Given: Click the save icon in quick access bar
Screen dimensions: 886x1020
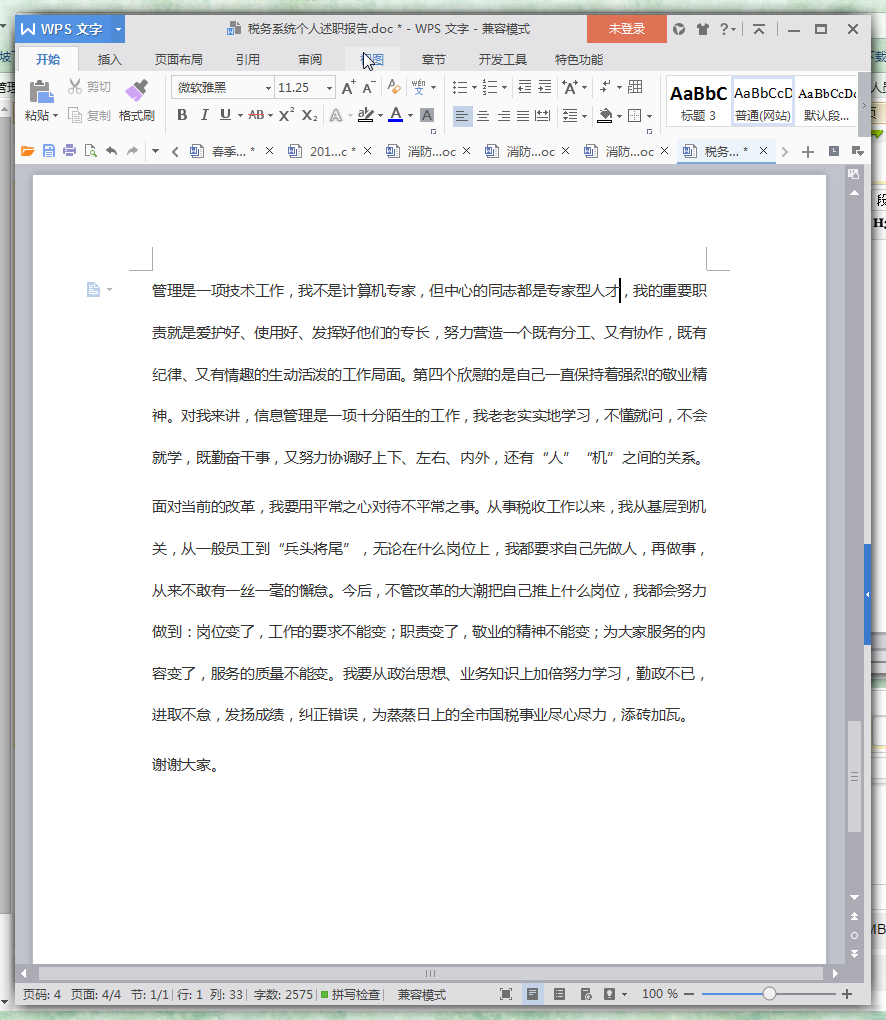Looking at the screenshot, I should click(48, 152).
